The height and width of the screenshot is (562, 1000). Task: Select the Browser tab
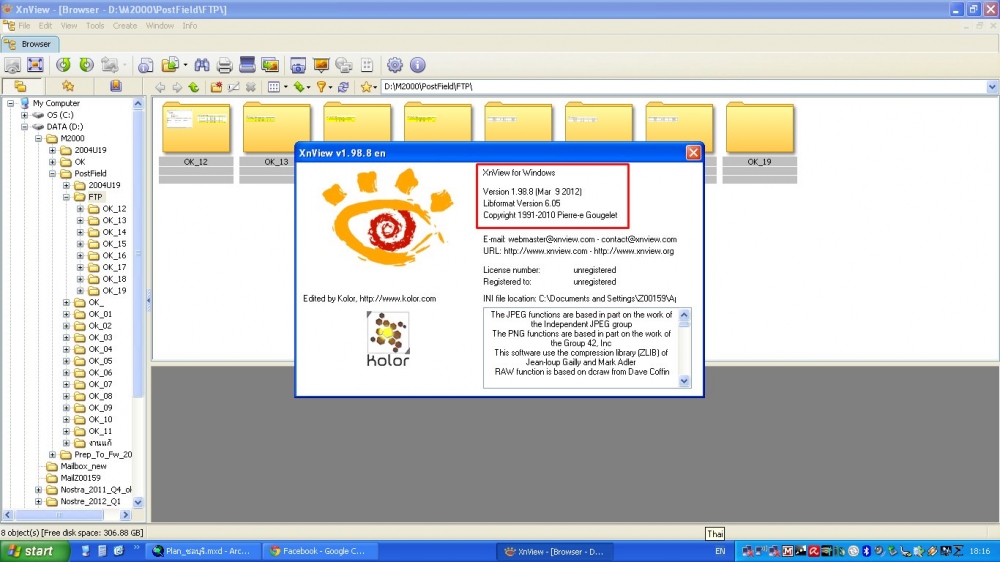(x=30, y=44)
